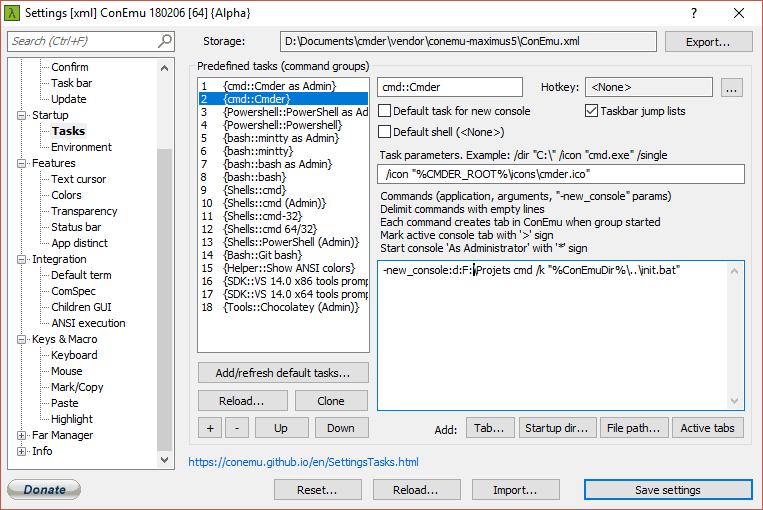This screenshot has height=510, width=763.
Task: Open ComSpec settings page
Action: pos(73,291)
